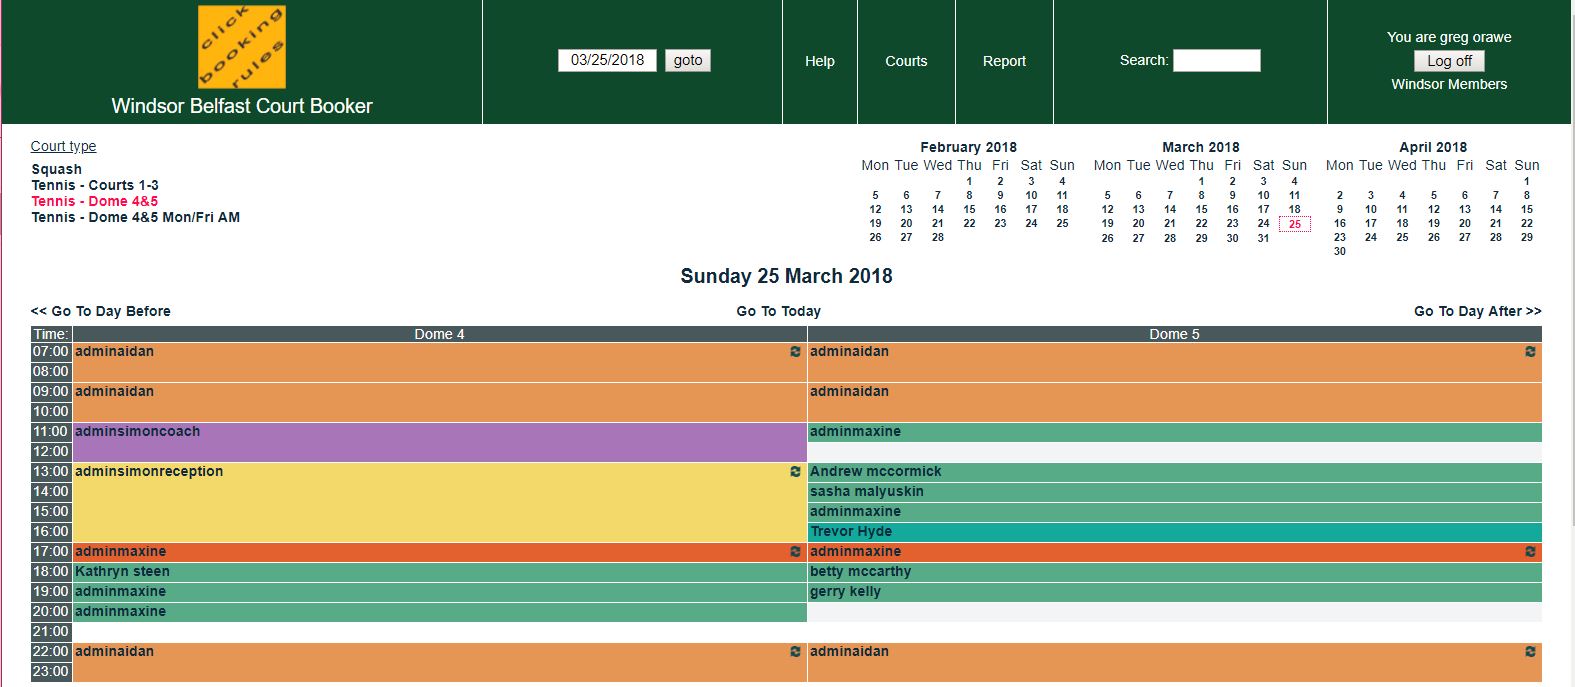This screenshot has width=1575, height=687.
Task: Open adminaidan 09:00 booking on Dome 4
Action: 440,402
